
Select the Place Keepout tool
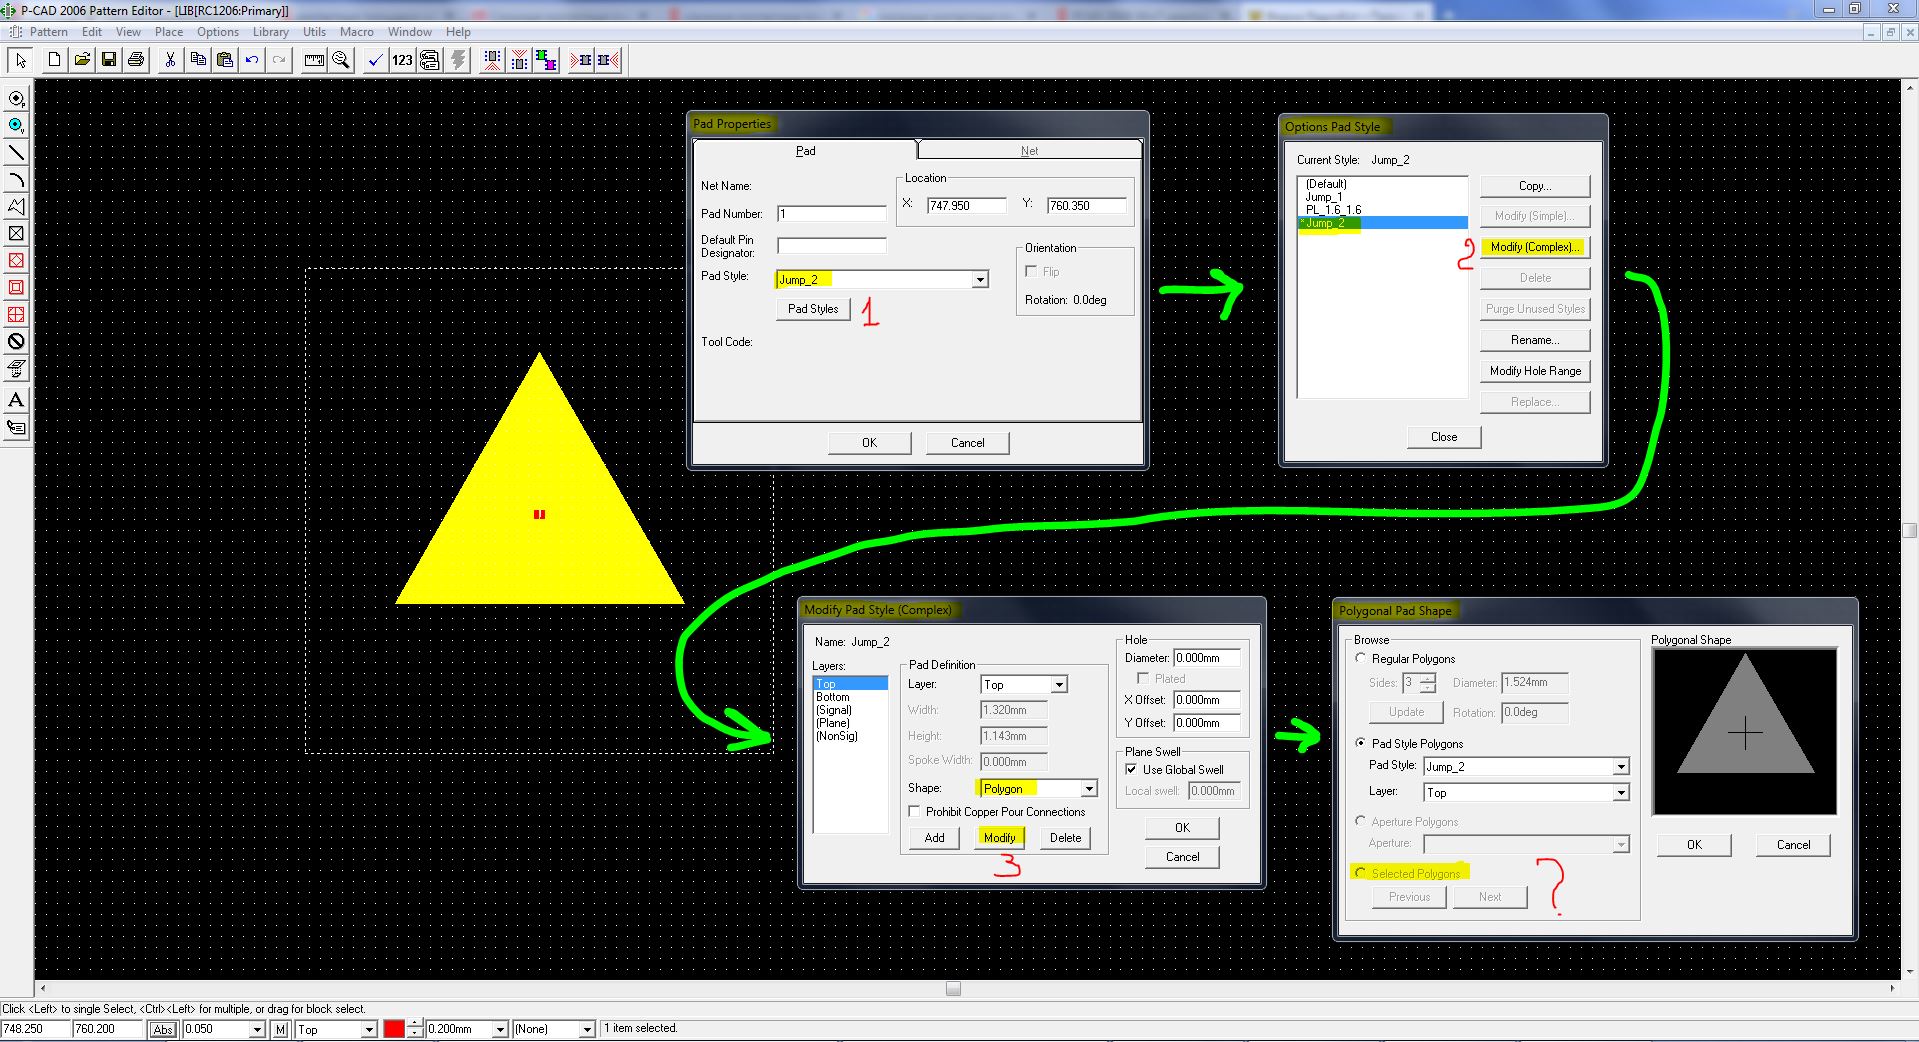pyautogui.click(x=16, y=341)
